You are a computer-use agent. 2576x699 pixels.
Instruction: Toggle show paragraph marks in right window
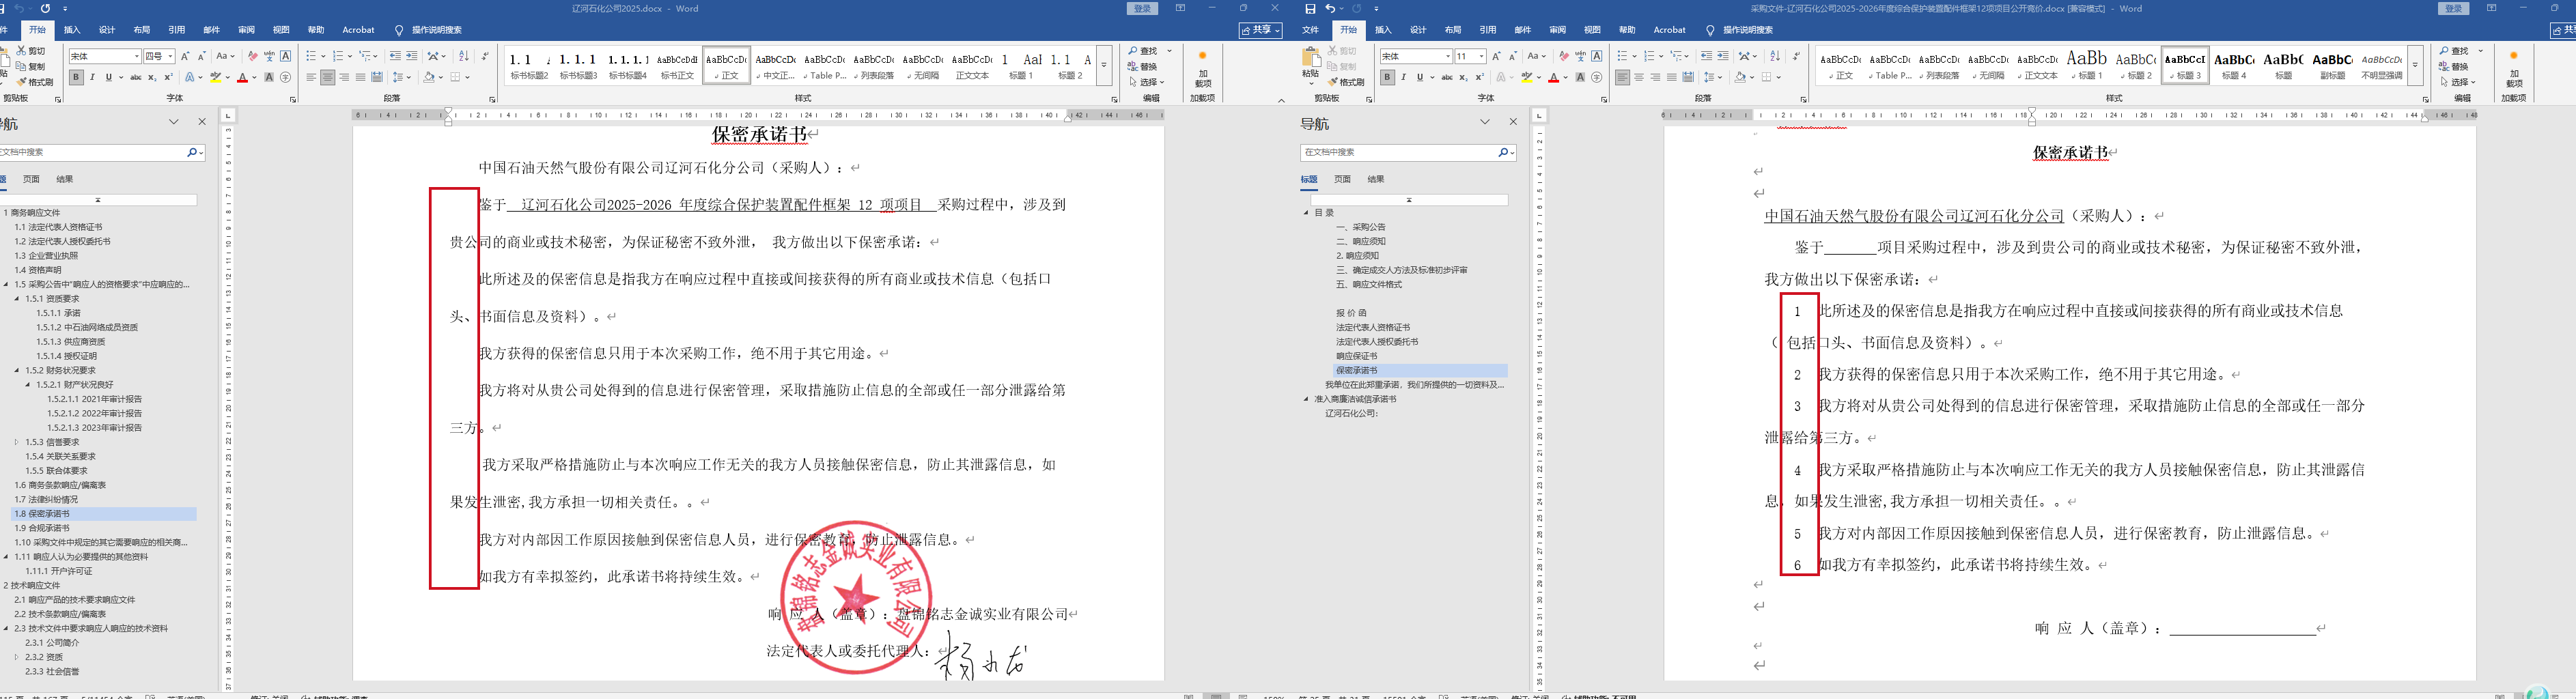click(1796, 56)
